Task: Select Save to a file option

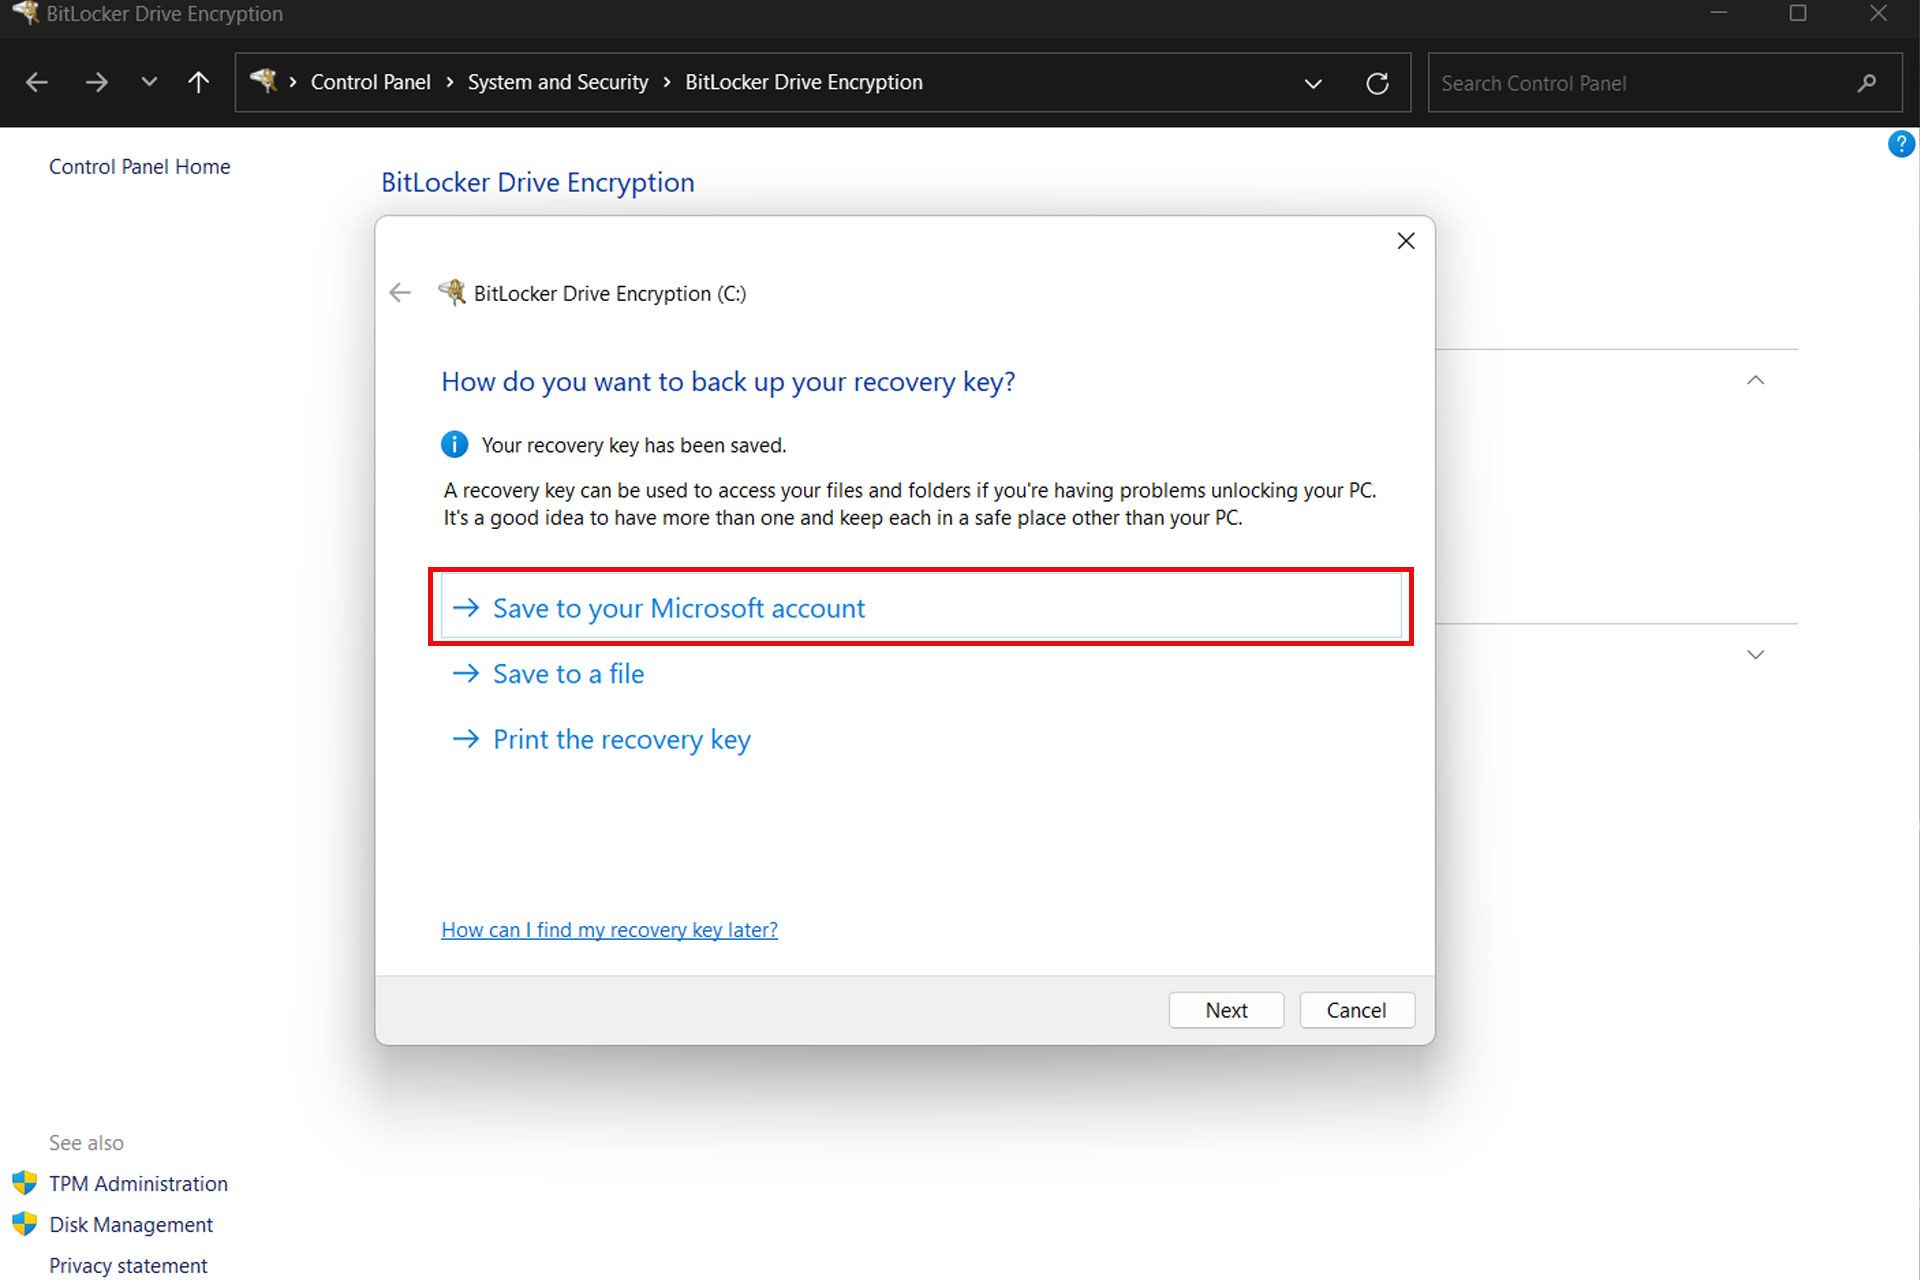Action: click(567, 673)
